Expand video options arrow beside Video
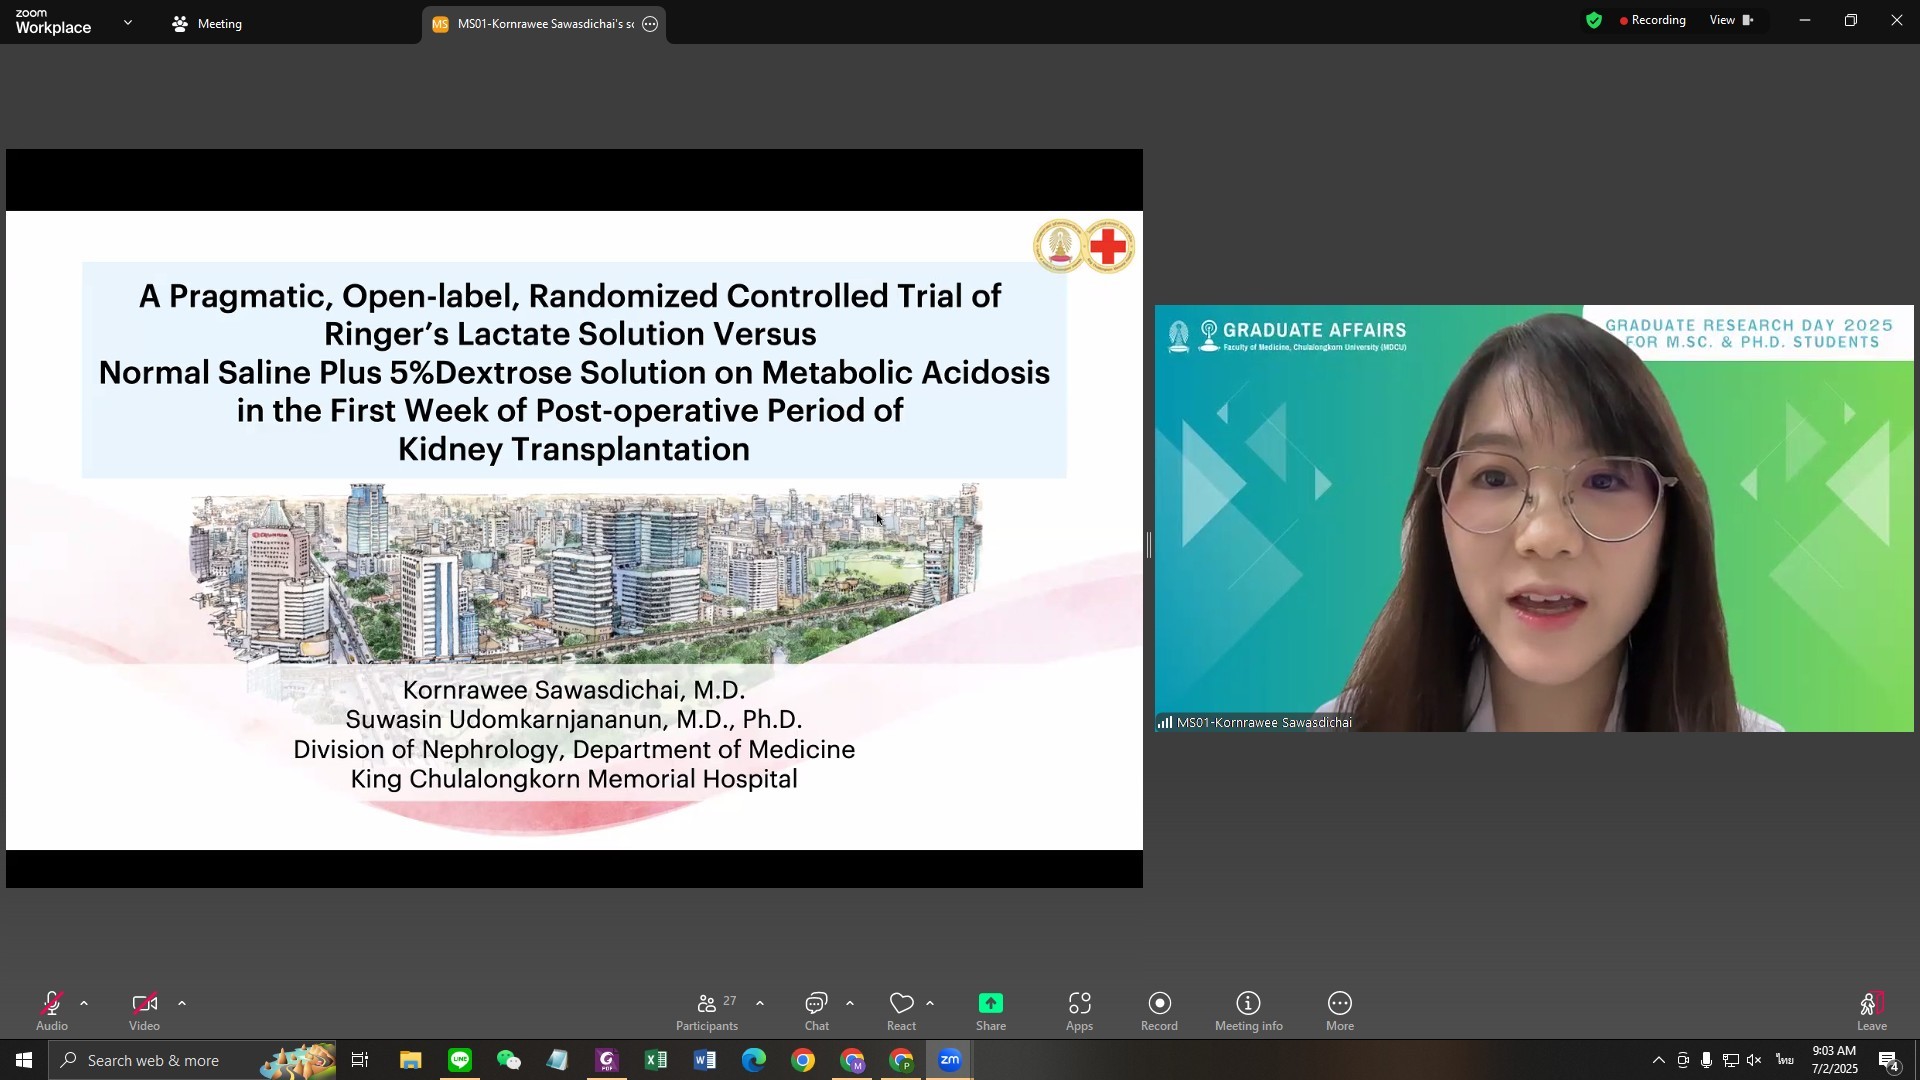Viewport: 1920px width, 1080px height. (182, 1003)
